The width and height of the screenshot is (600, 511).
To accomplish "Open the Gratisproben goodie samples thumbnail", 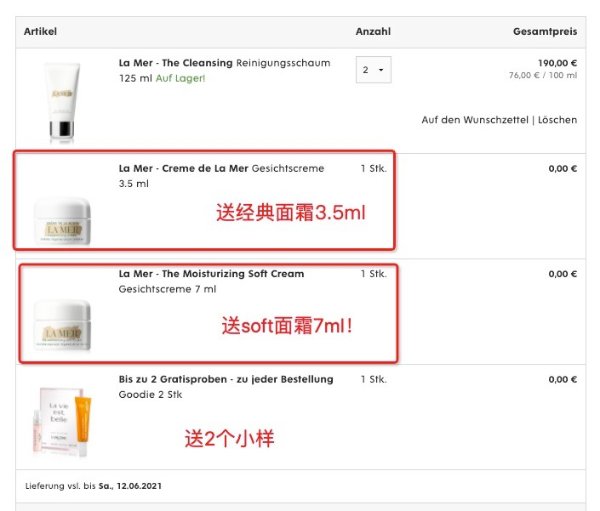I will (x=62, y=422).
